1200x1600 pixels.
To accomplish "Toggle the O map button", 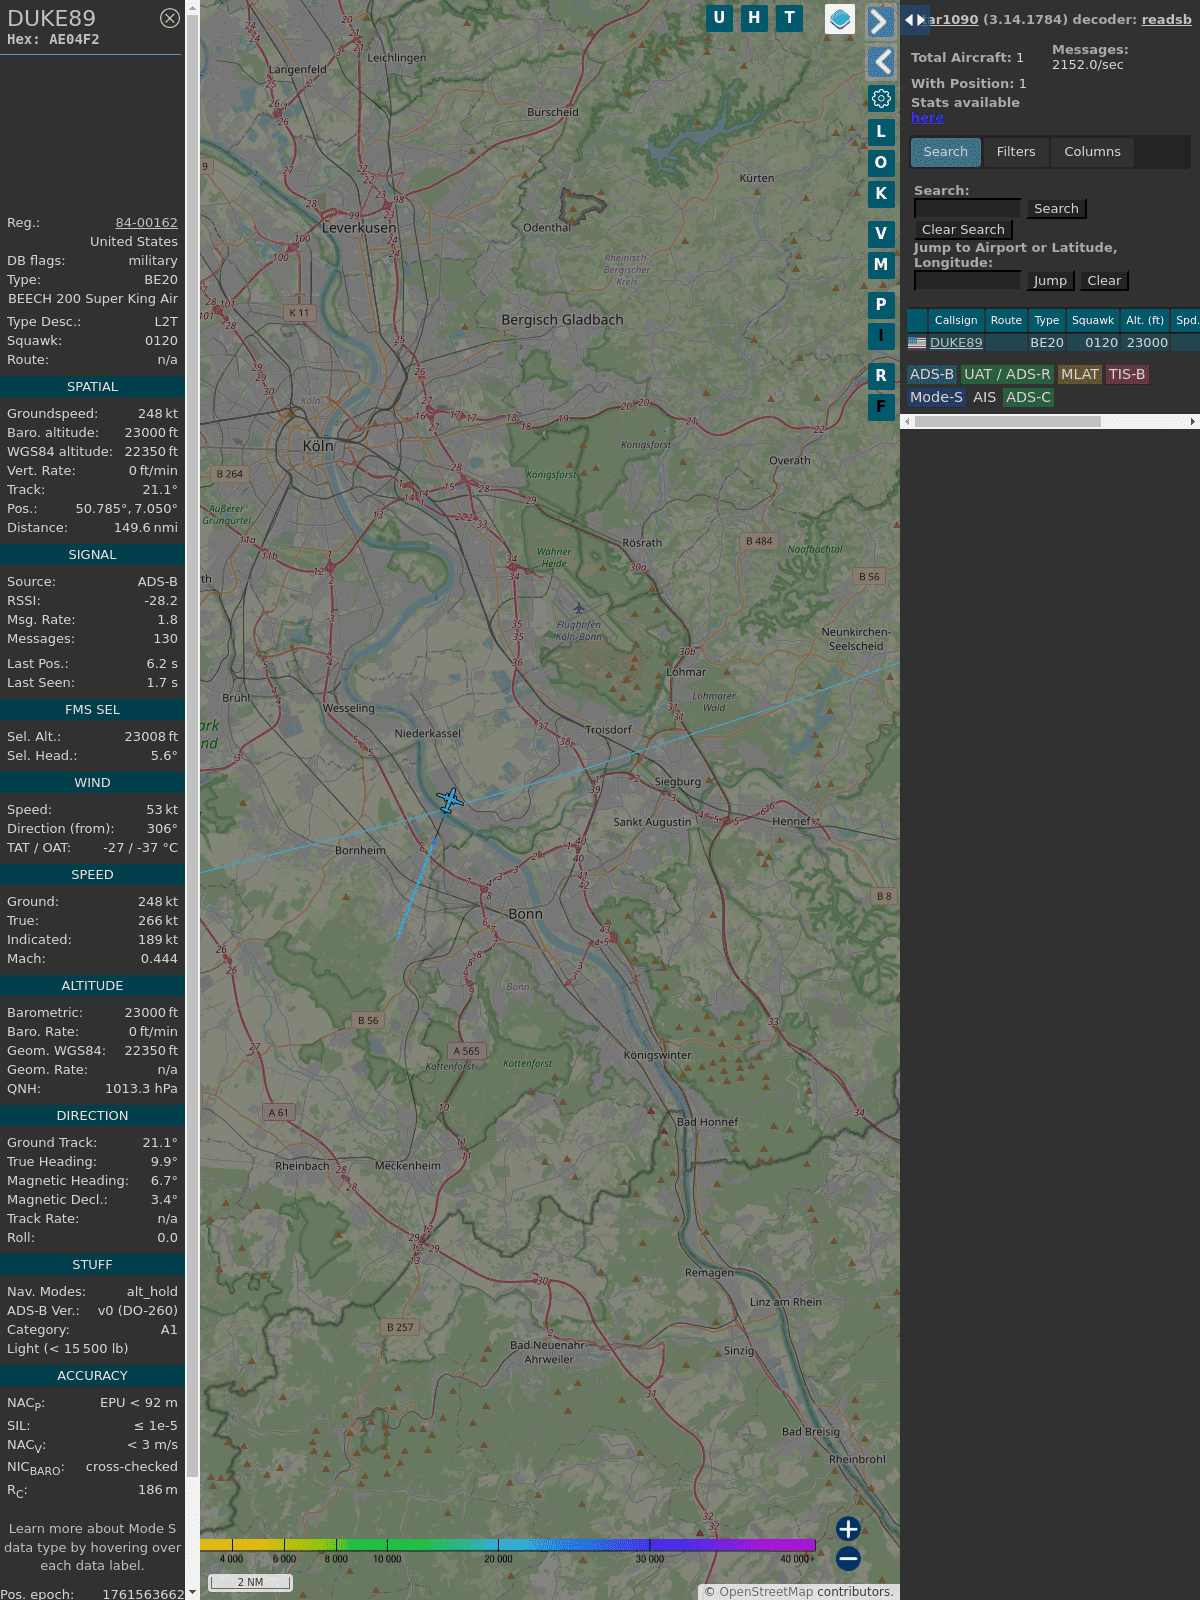I will coord(881,162).
